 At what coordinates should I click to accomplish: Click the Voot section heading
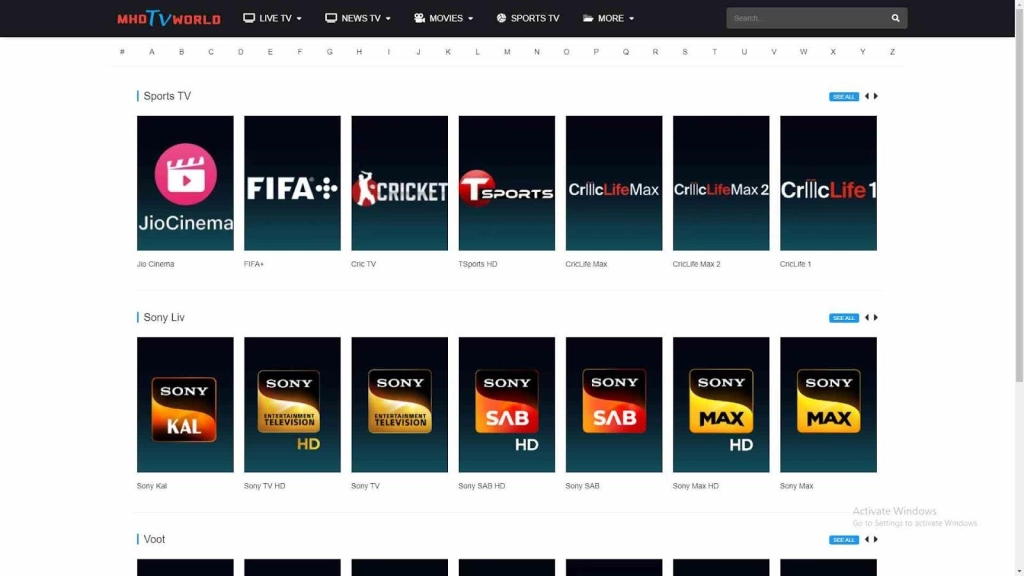[x=154, y=539]
